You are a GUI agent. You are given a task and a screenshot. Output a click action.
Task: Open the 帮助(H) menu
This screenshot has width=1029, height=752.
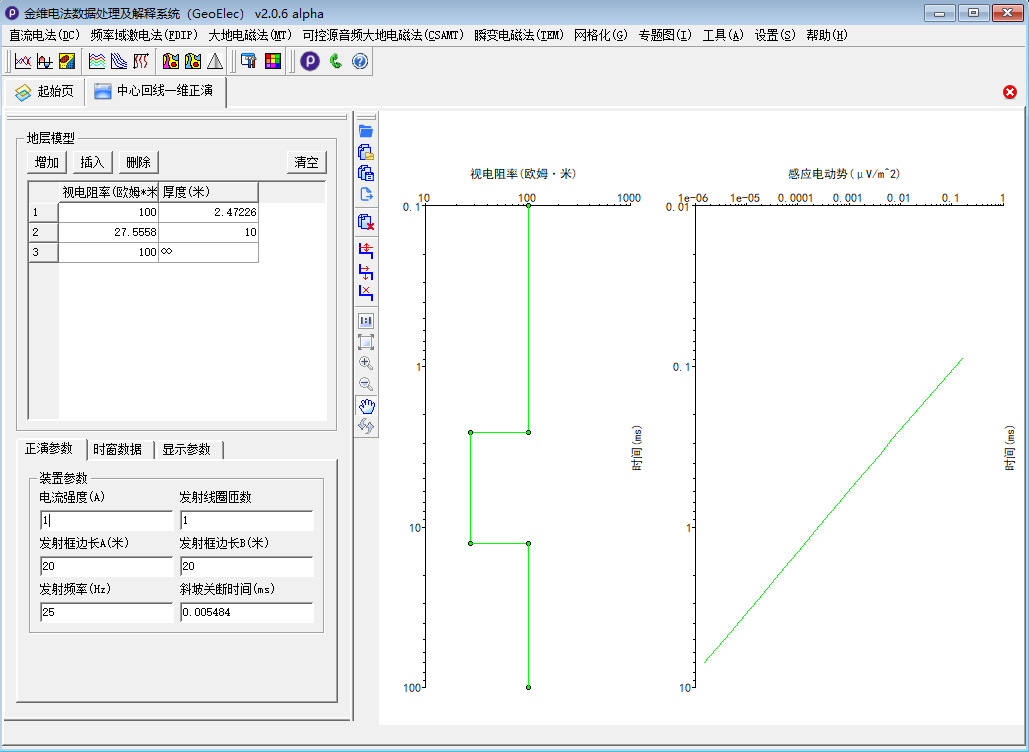(x=826, y=35)
